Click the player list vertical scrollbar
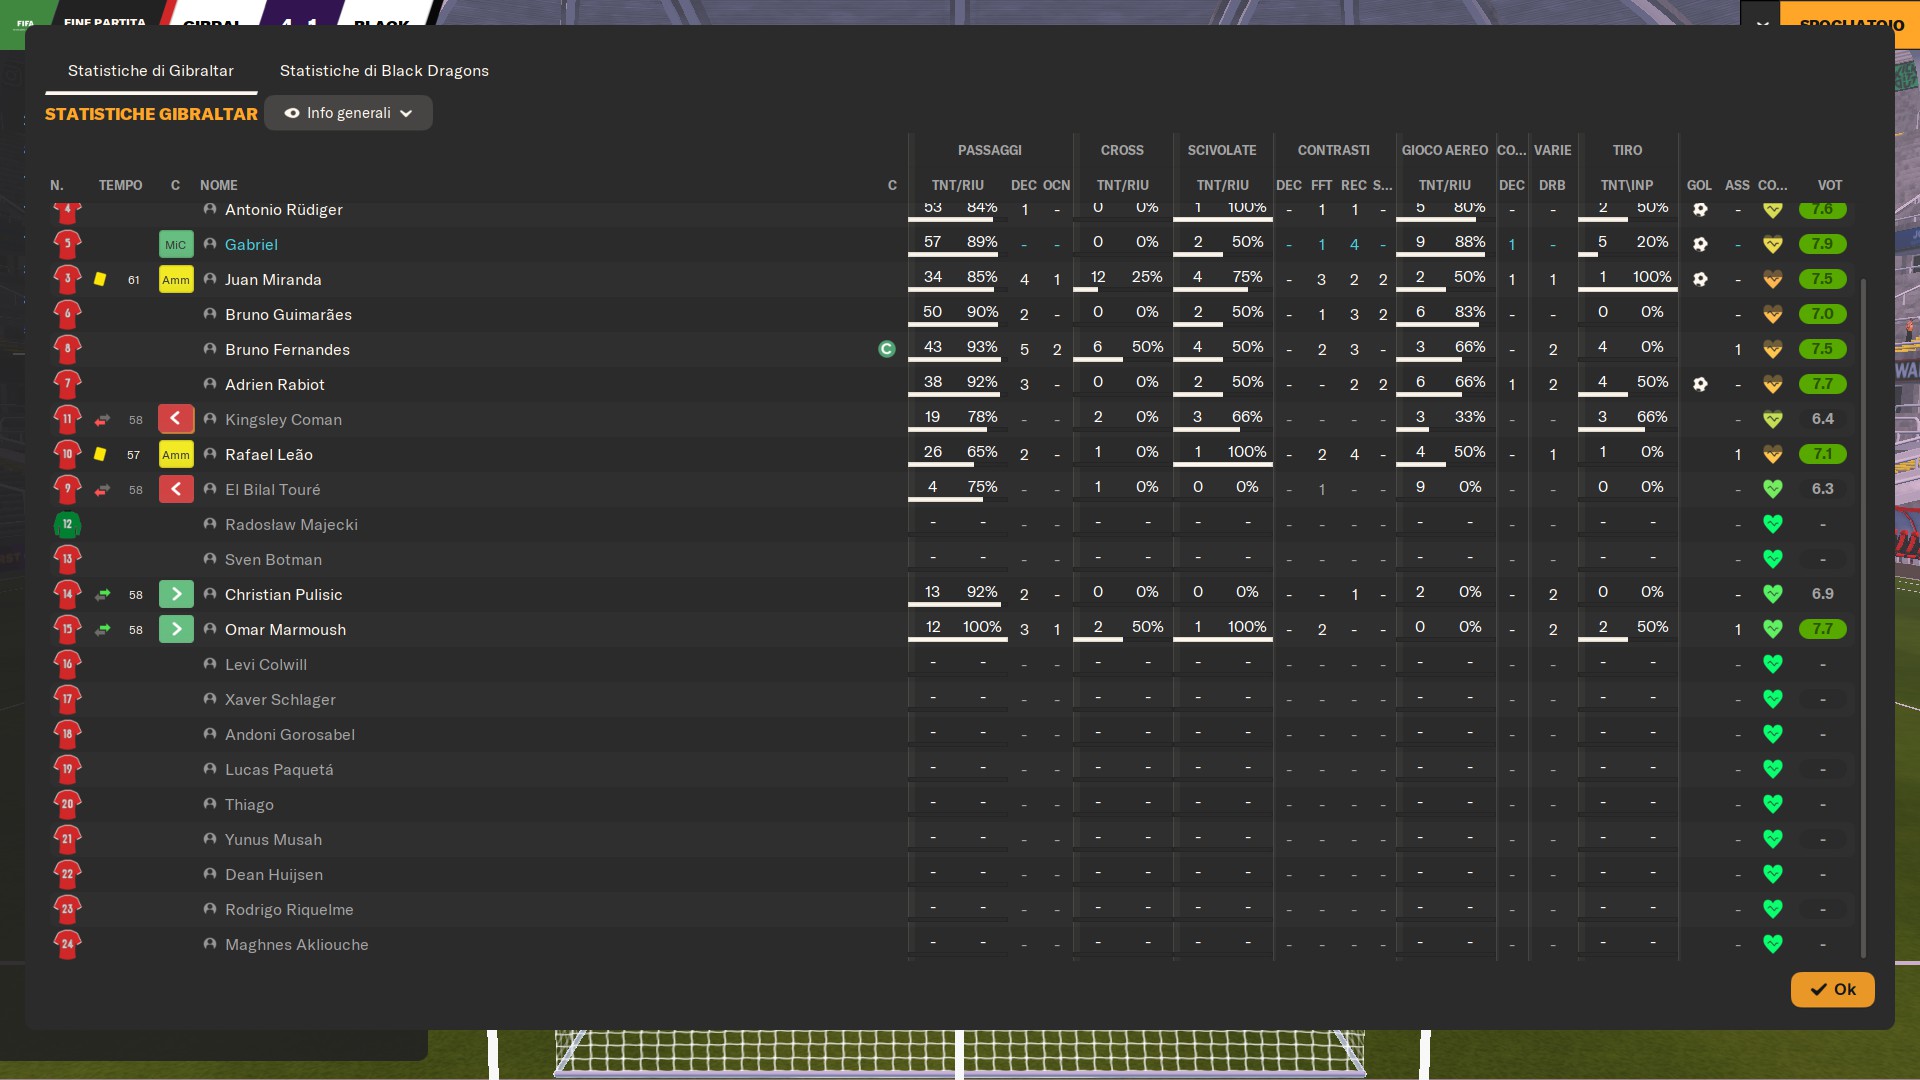1920x1080 pixels. 1863,616
